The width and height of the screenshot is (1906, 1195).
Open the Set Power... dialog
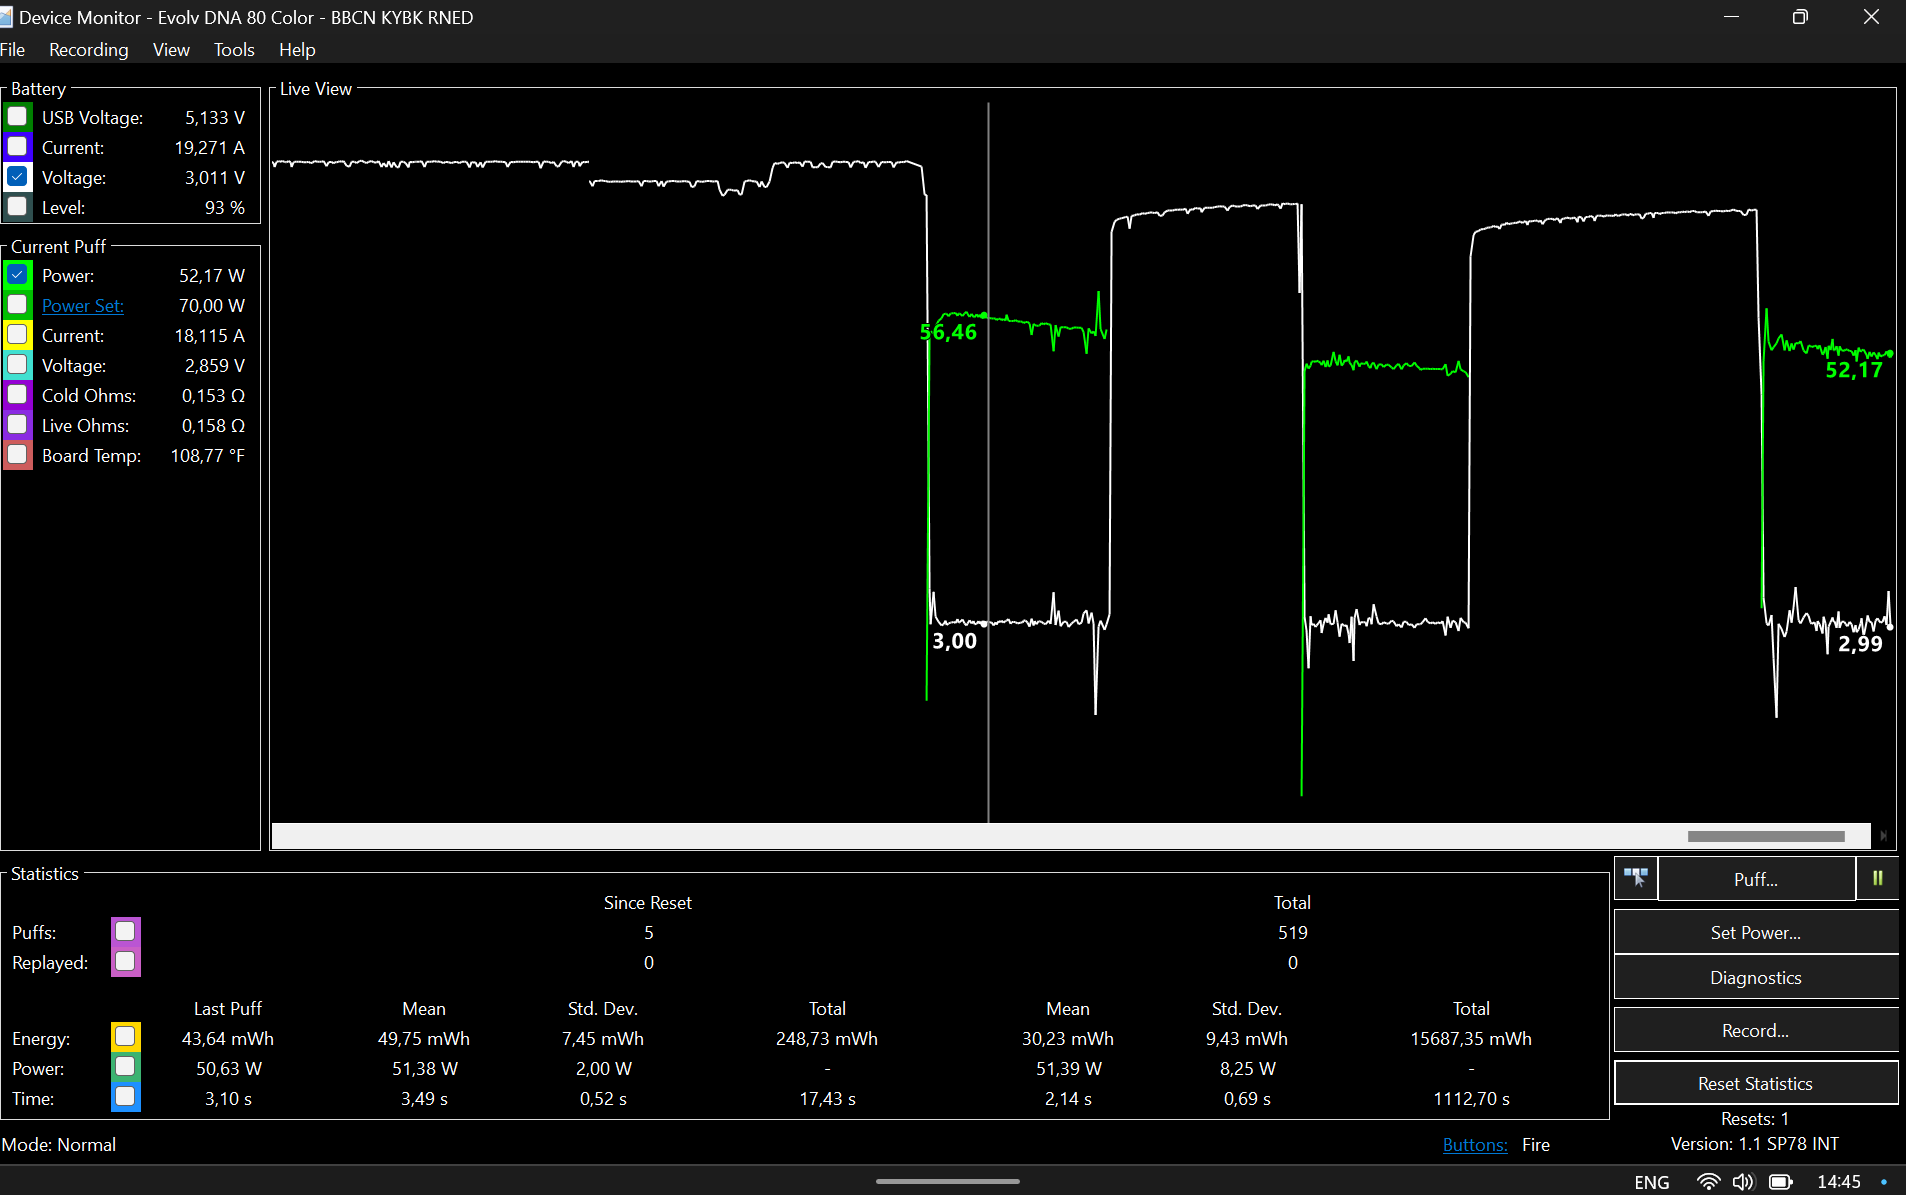(x=1755, y=932)
